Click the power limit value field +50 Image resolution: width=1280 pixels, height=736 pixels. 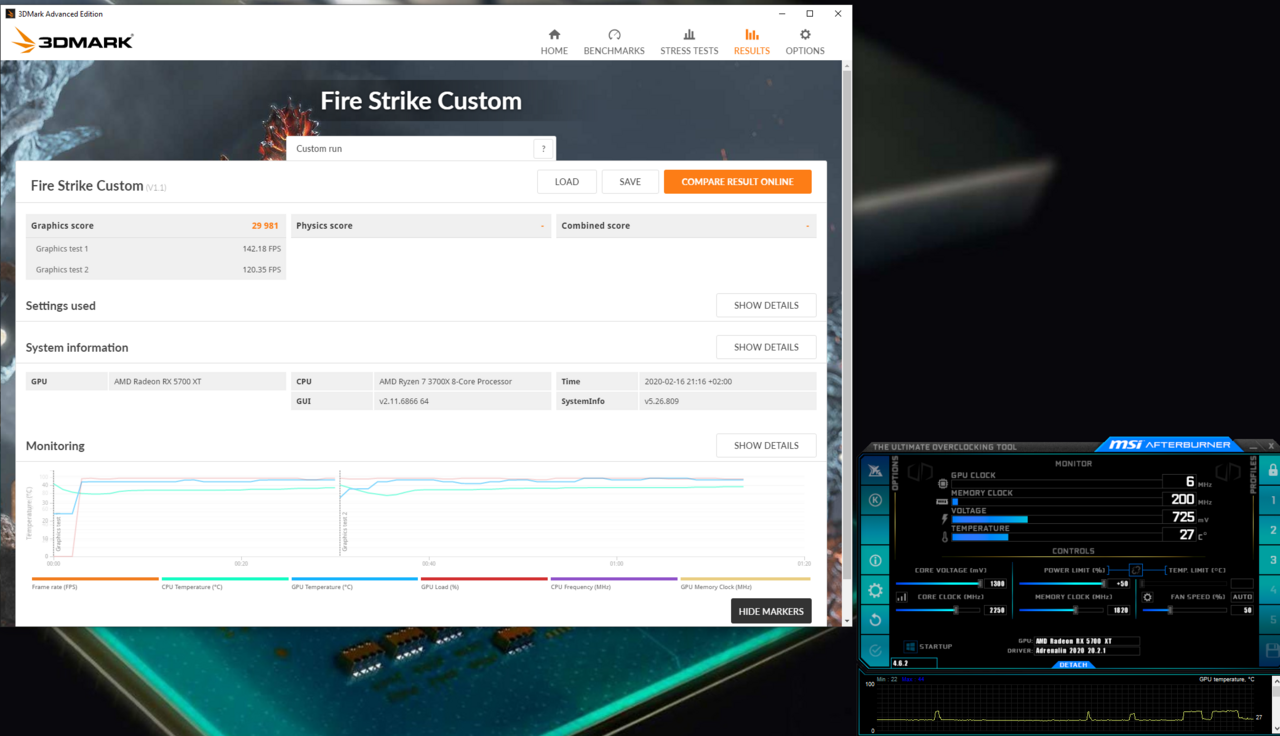point(1120,583)
